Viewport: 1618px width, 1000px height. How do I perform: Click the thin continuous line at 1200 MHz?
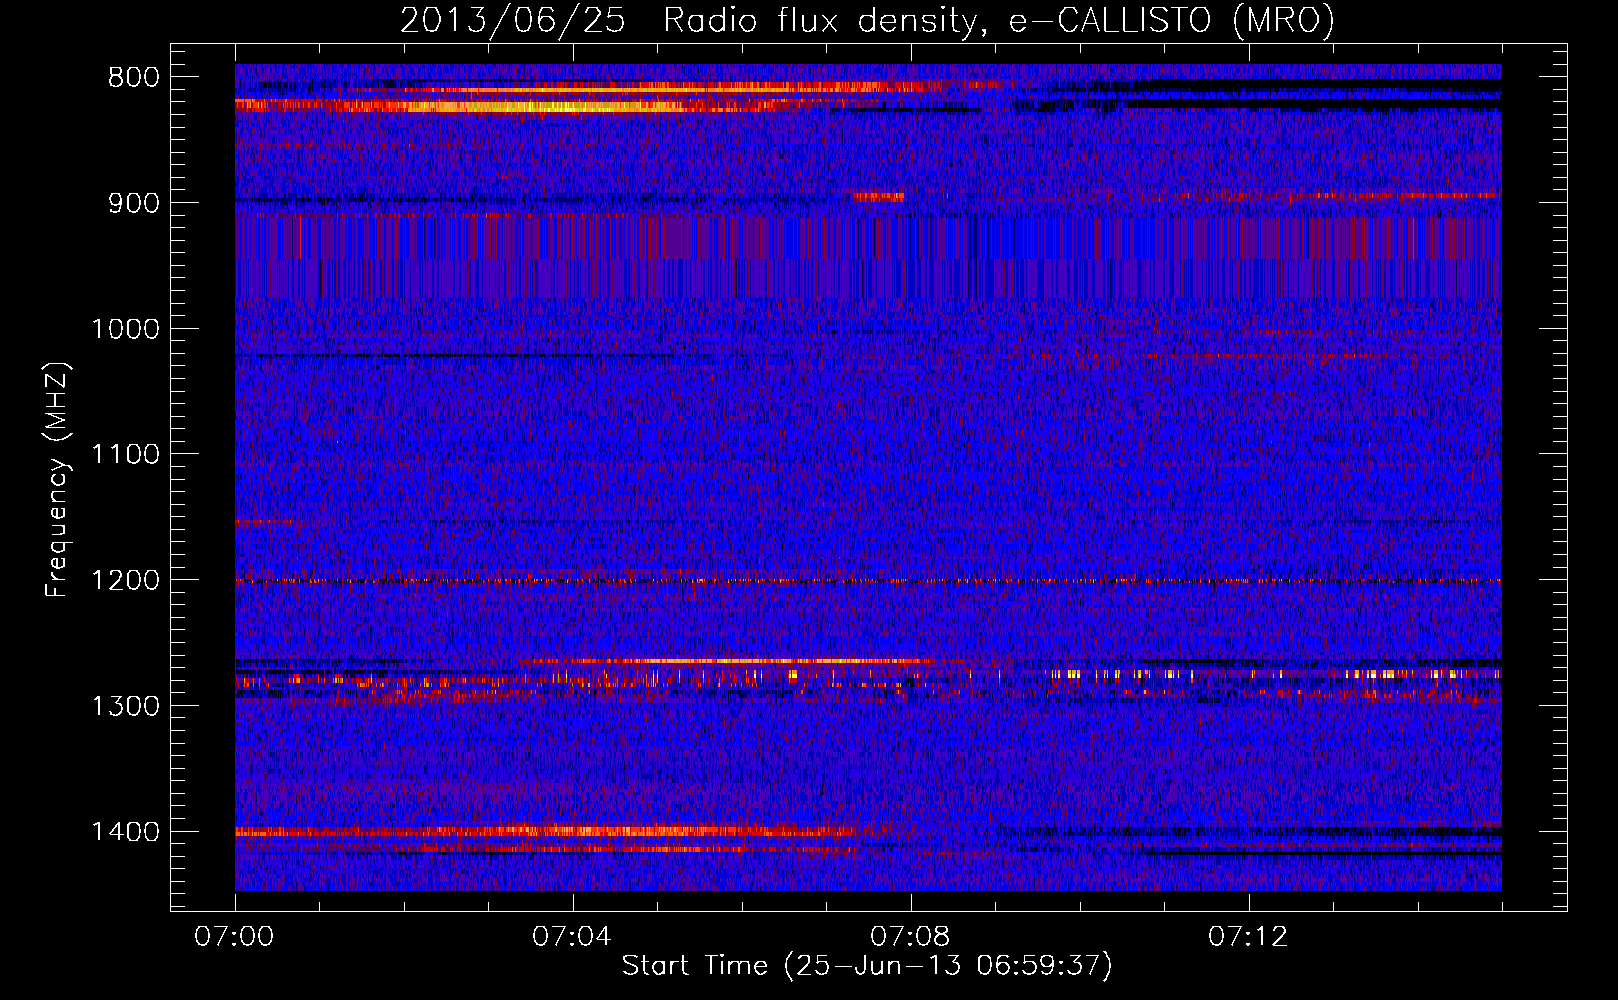click(x=868, y=581)
